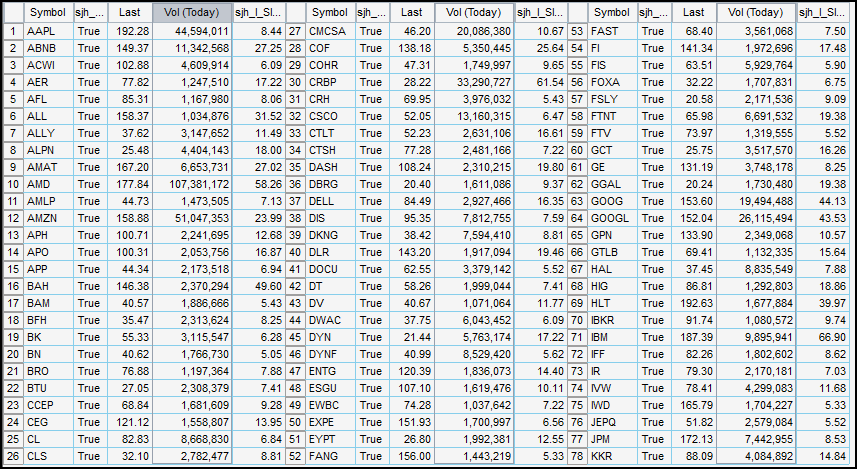The width and height of the screenshot is (857, 469).
Task: Click IBM value 66.90
Action: point(823,337)
